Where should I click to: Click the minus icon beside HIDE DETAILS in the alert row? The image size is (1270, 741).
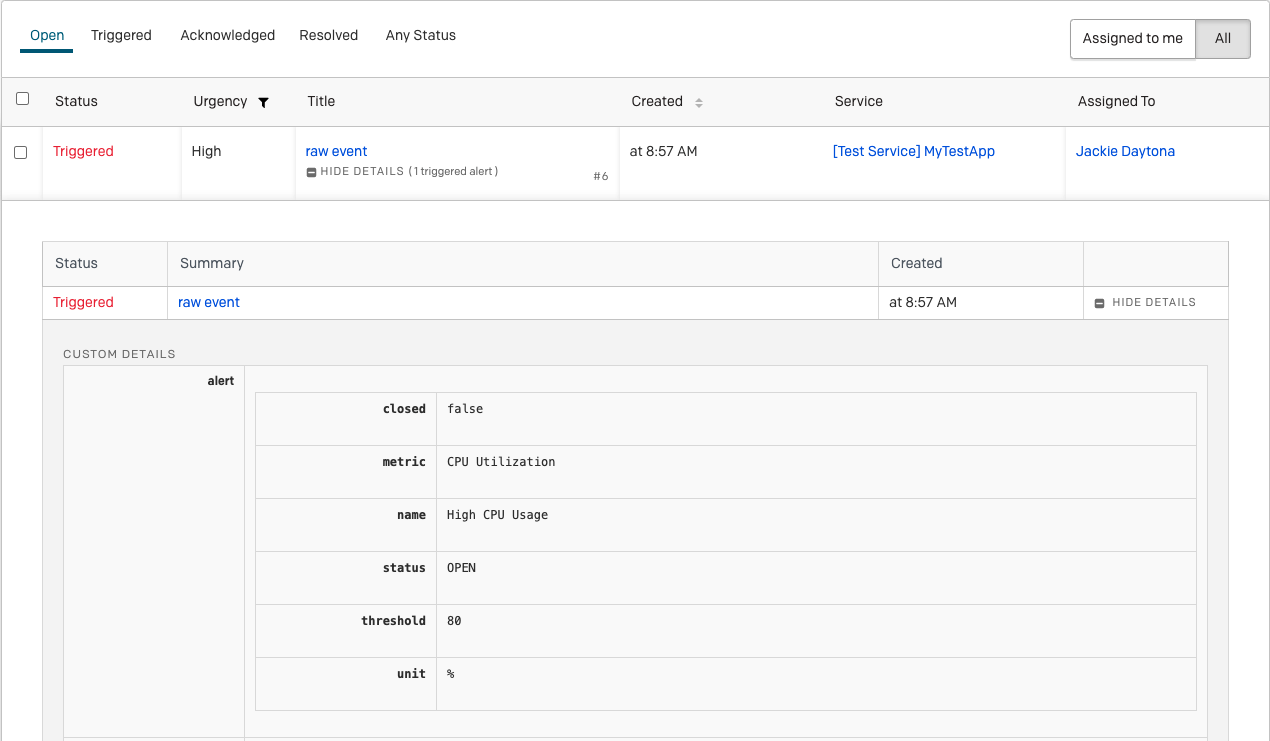click(x=1099, y=302)
